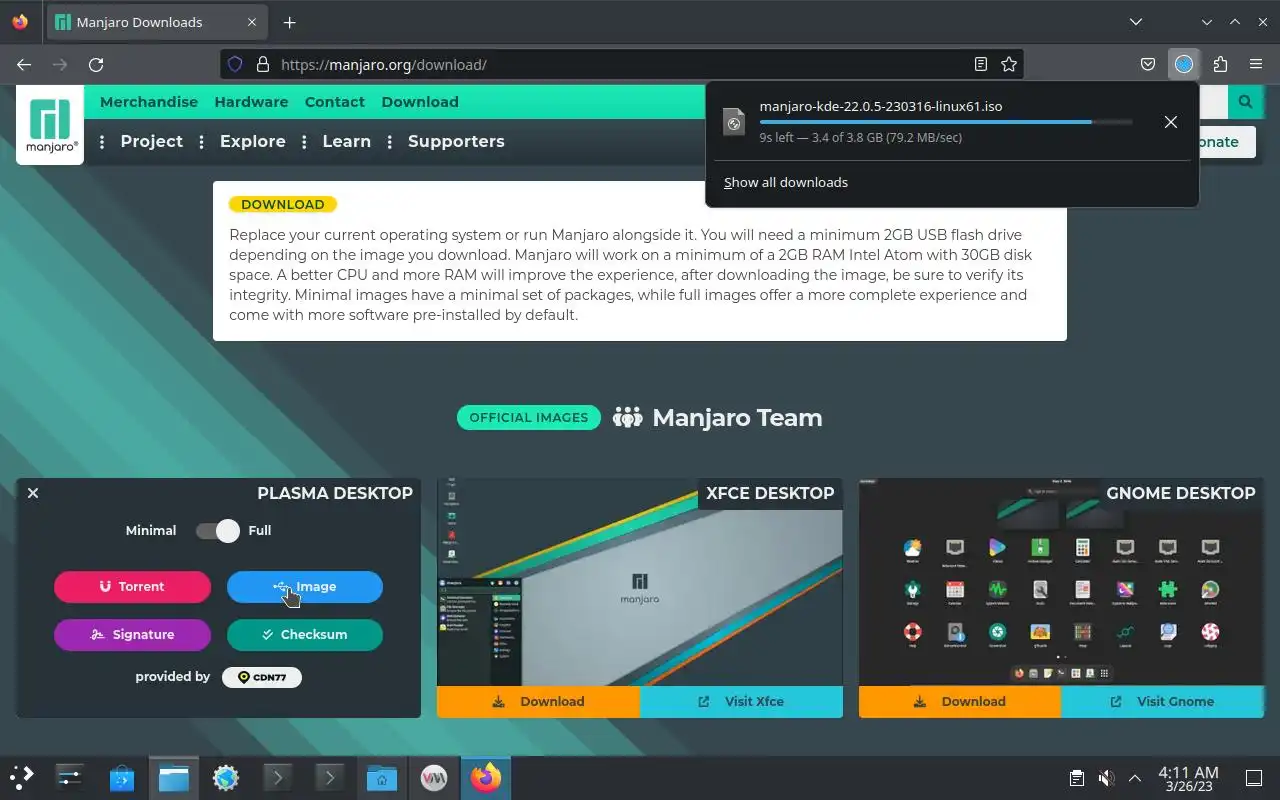Click the padlock site security icon

pyautogui.click(x=263, y=64)
